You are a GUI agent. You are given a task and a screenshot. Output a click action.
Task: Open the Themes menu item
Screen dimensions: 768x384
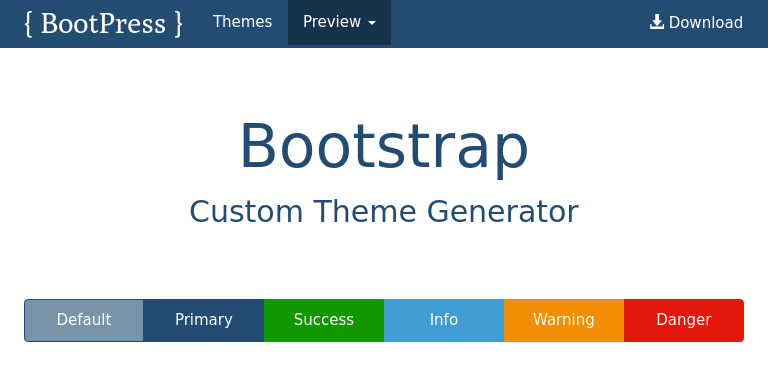click(x=242, y=22)
